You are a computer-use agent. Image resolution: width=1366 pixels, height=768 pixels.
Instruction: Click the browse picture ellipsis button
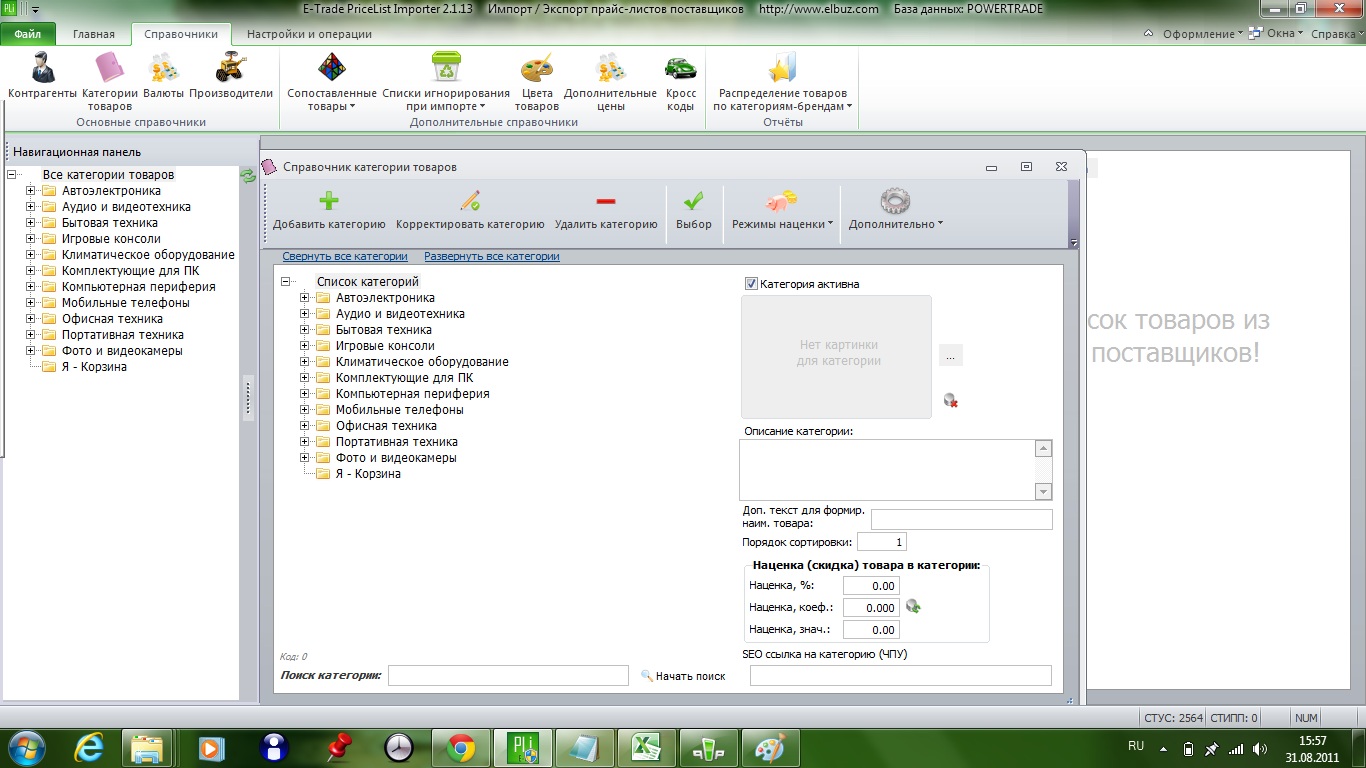[951, 356]
